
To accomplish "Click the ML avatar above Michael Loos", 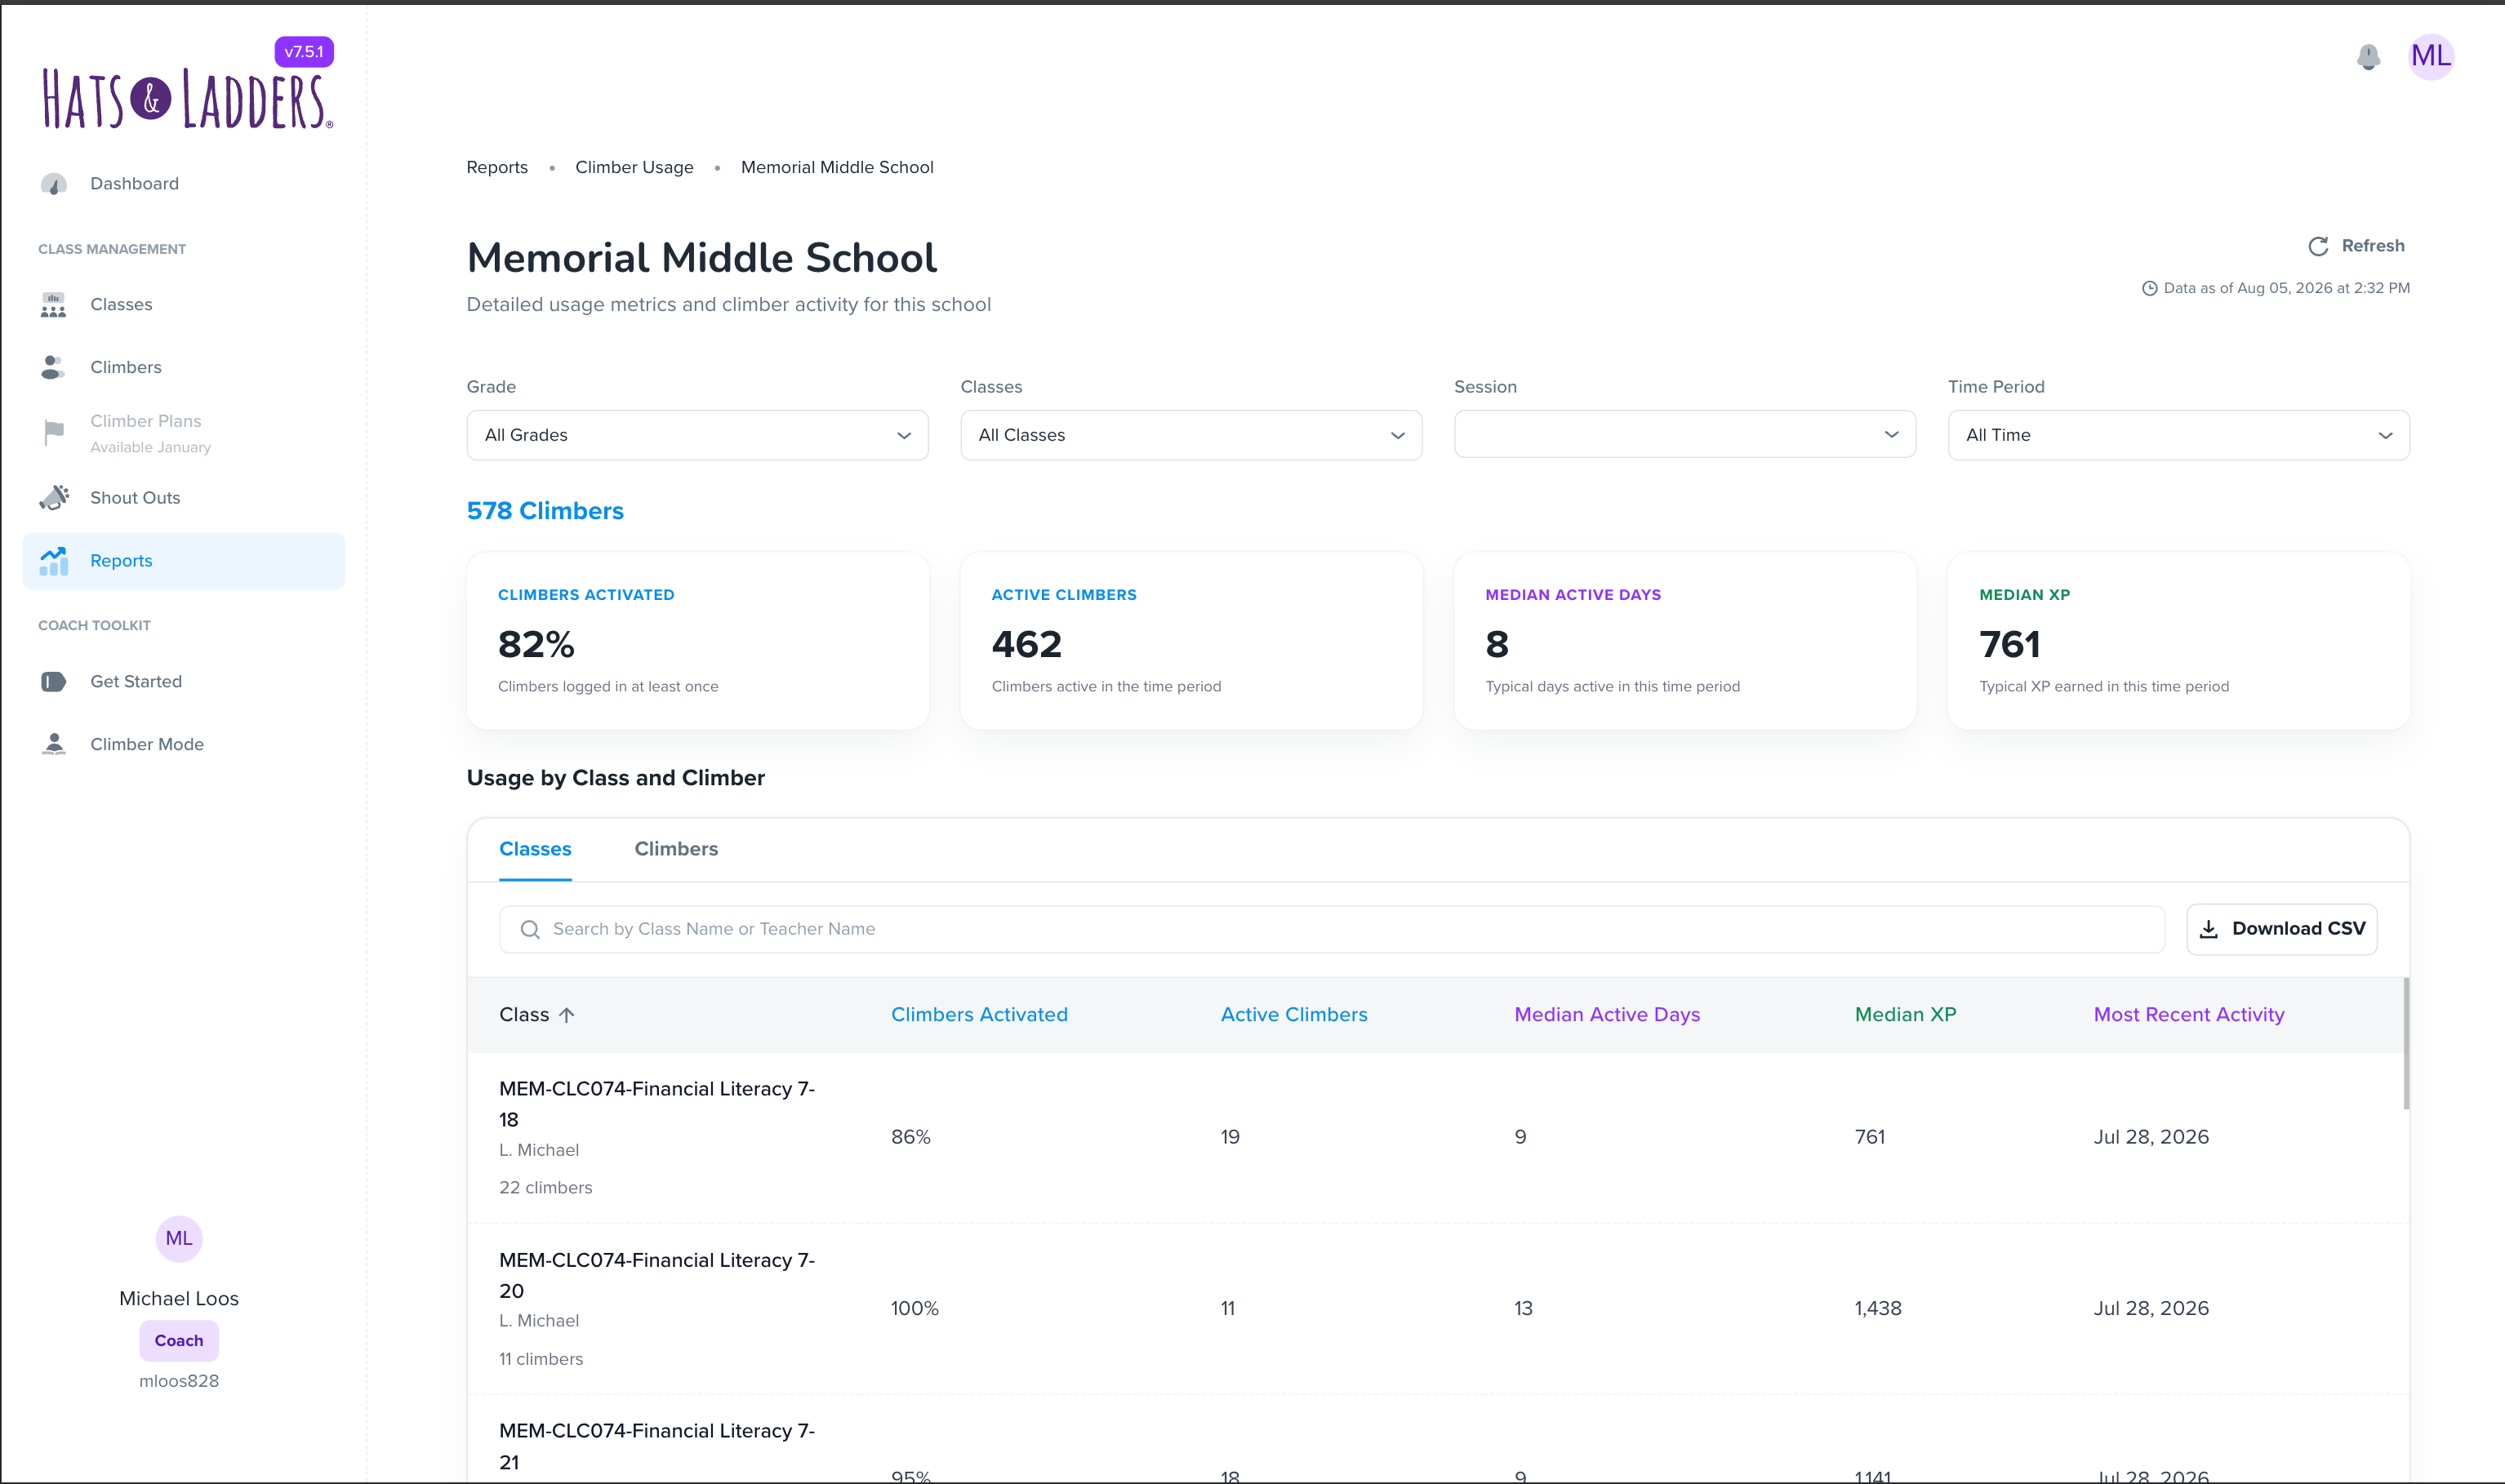I will 179,1239.
